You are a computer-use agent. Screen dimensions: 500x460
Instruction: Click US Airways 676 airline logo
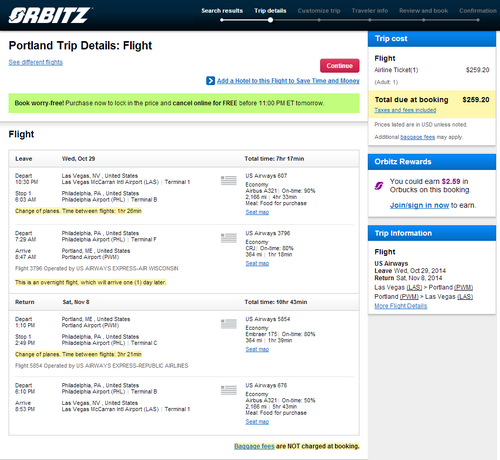pyautogui.click(x=229, y=390)
